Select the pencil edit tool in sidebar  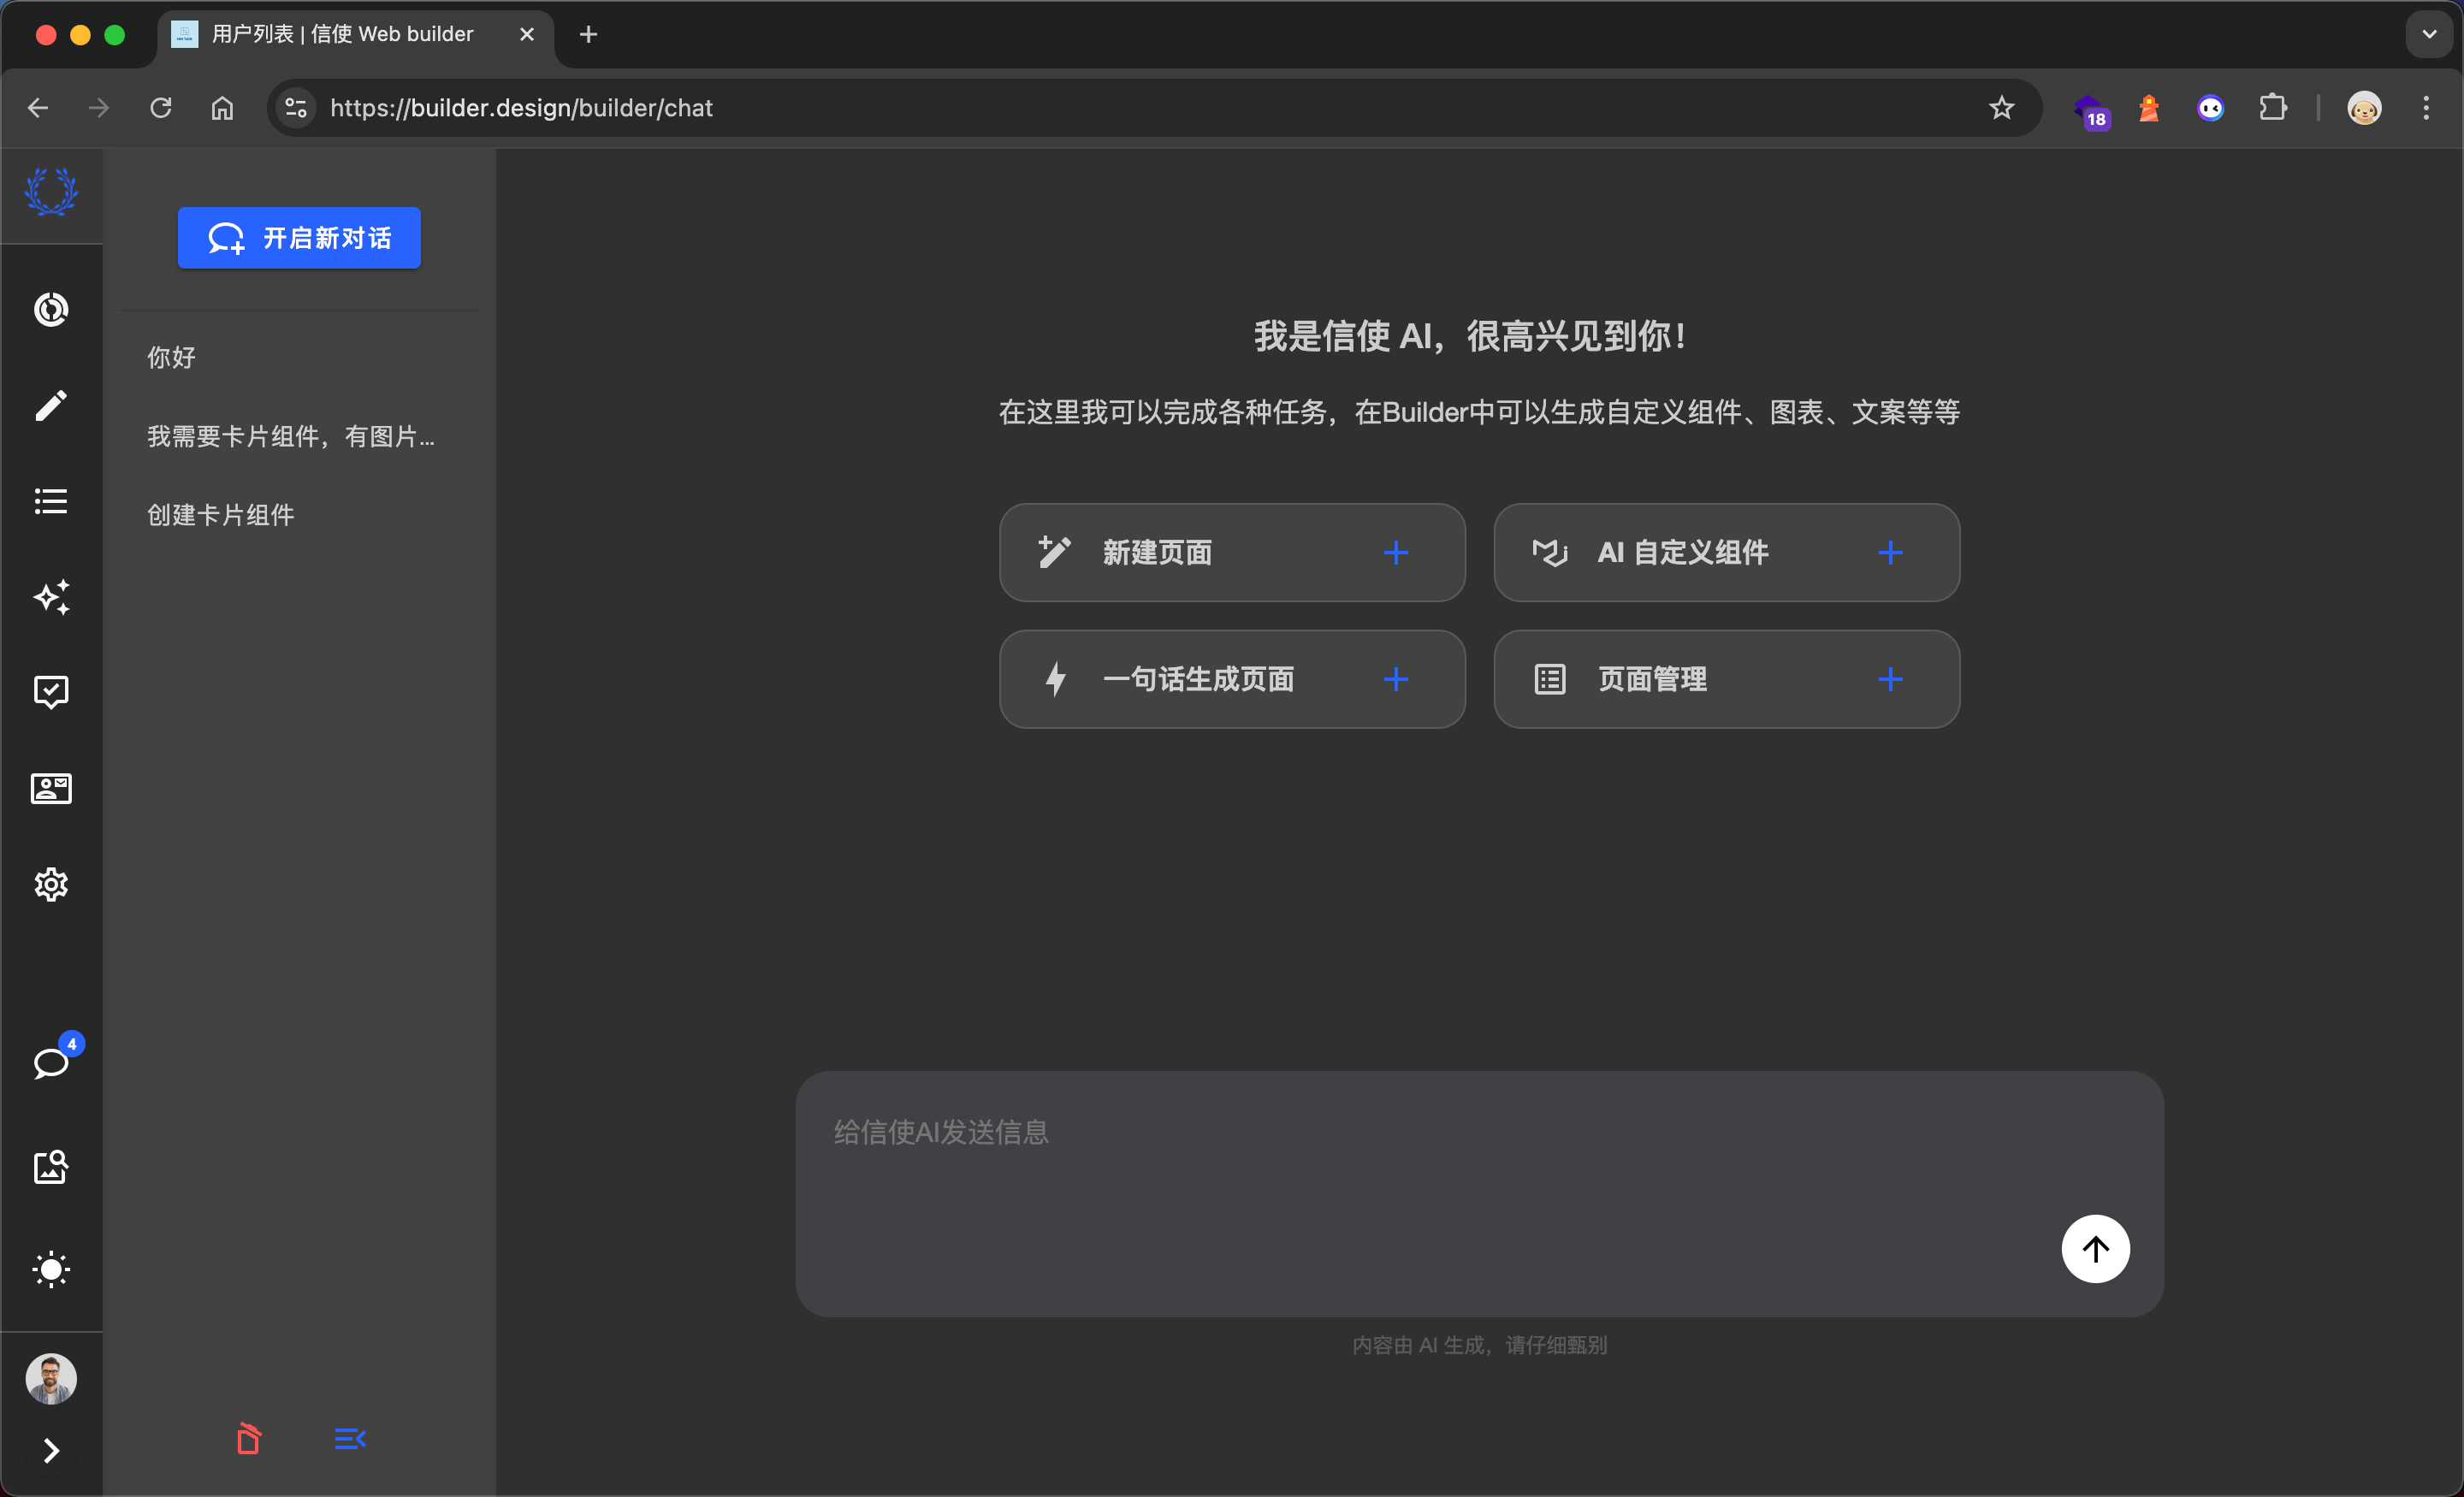coord(51,405)
